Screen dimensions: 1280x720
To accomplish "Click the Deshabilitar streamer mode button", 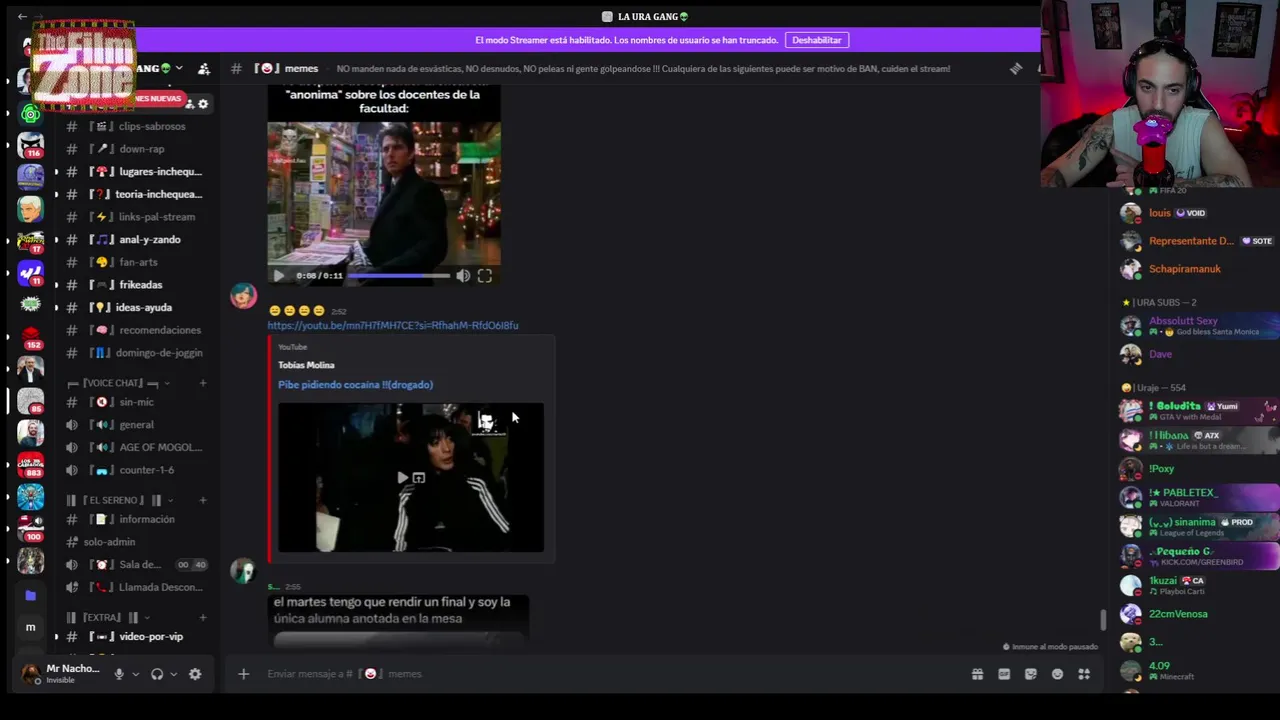I will pyautogui.click(x=817, y=40).
